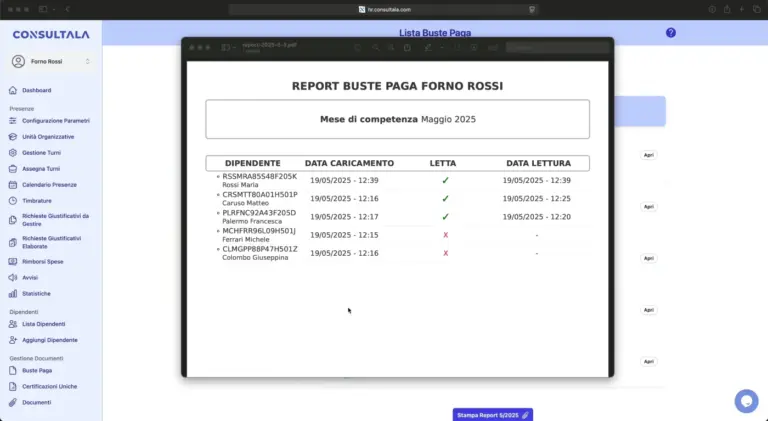The width and height of the screenshot is (768, 421).
Task: Click fiscal code RSSMRA85S48F205K
Action: click(260, 176)
